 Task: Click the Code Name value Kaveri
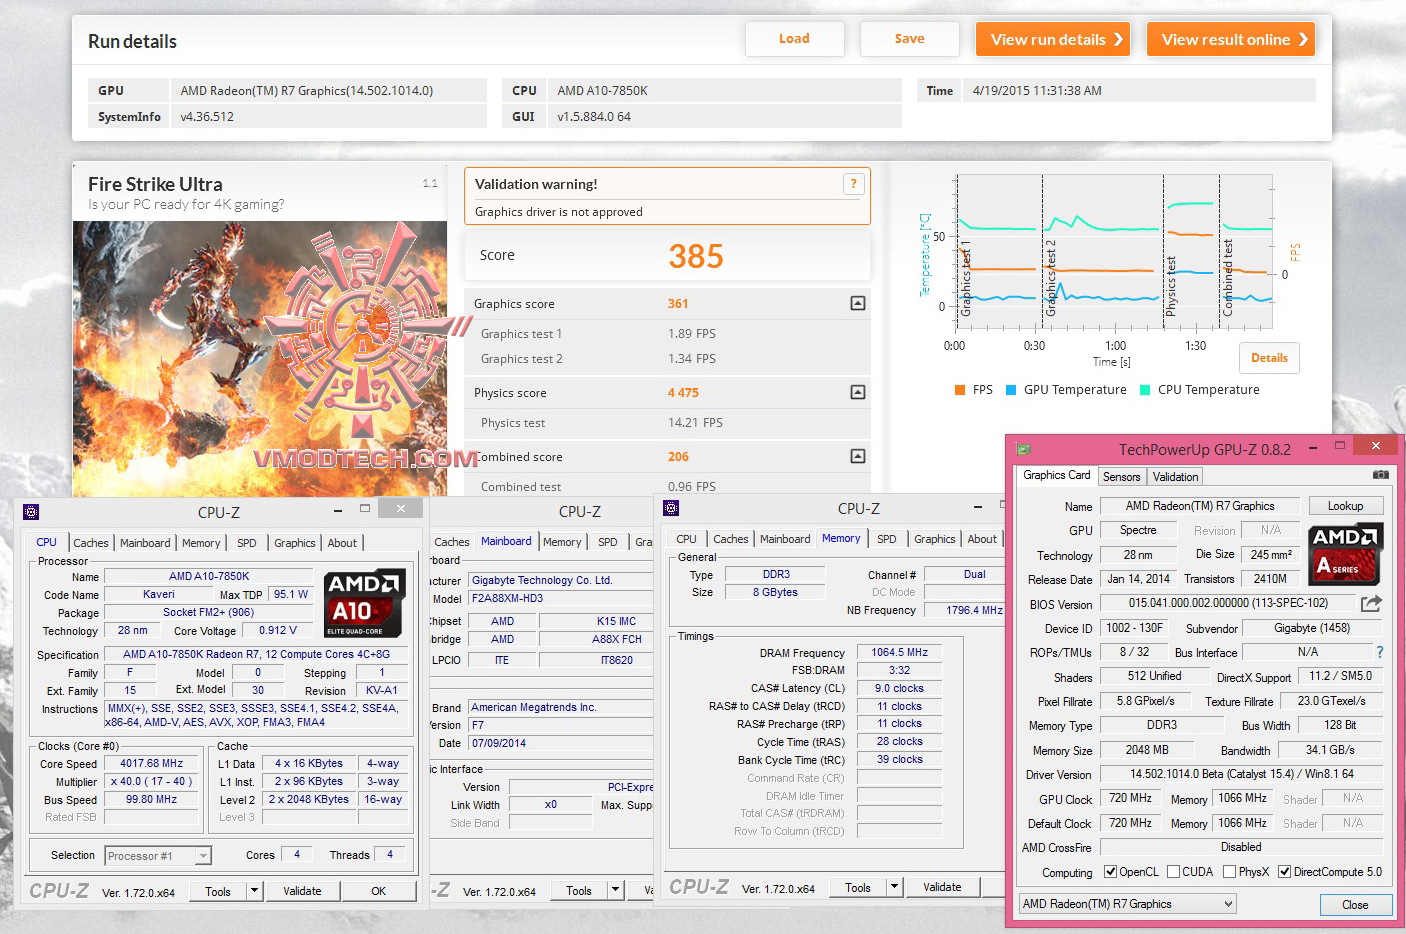pyautogui.click(x=158, y=594)
